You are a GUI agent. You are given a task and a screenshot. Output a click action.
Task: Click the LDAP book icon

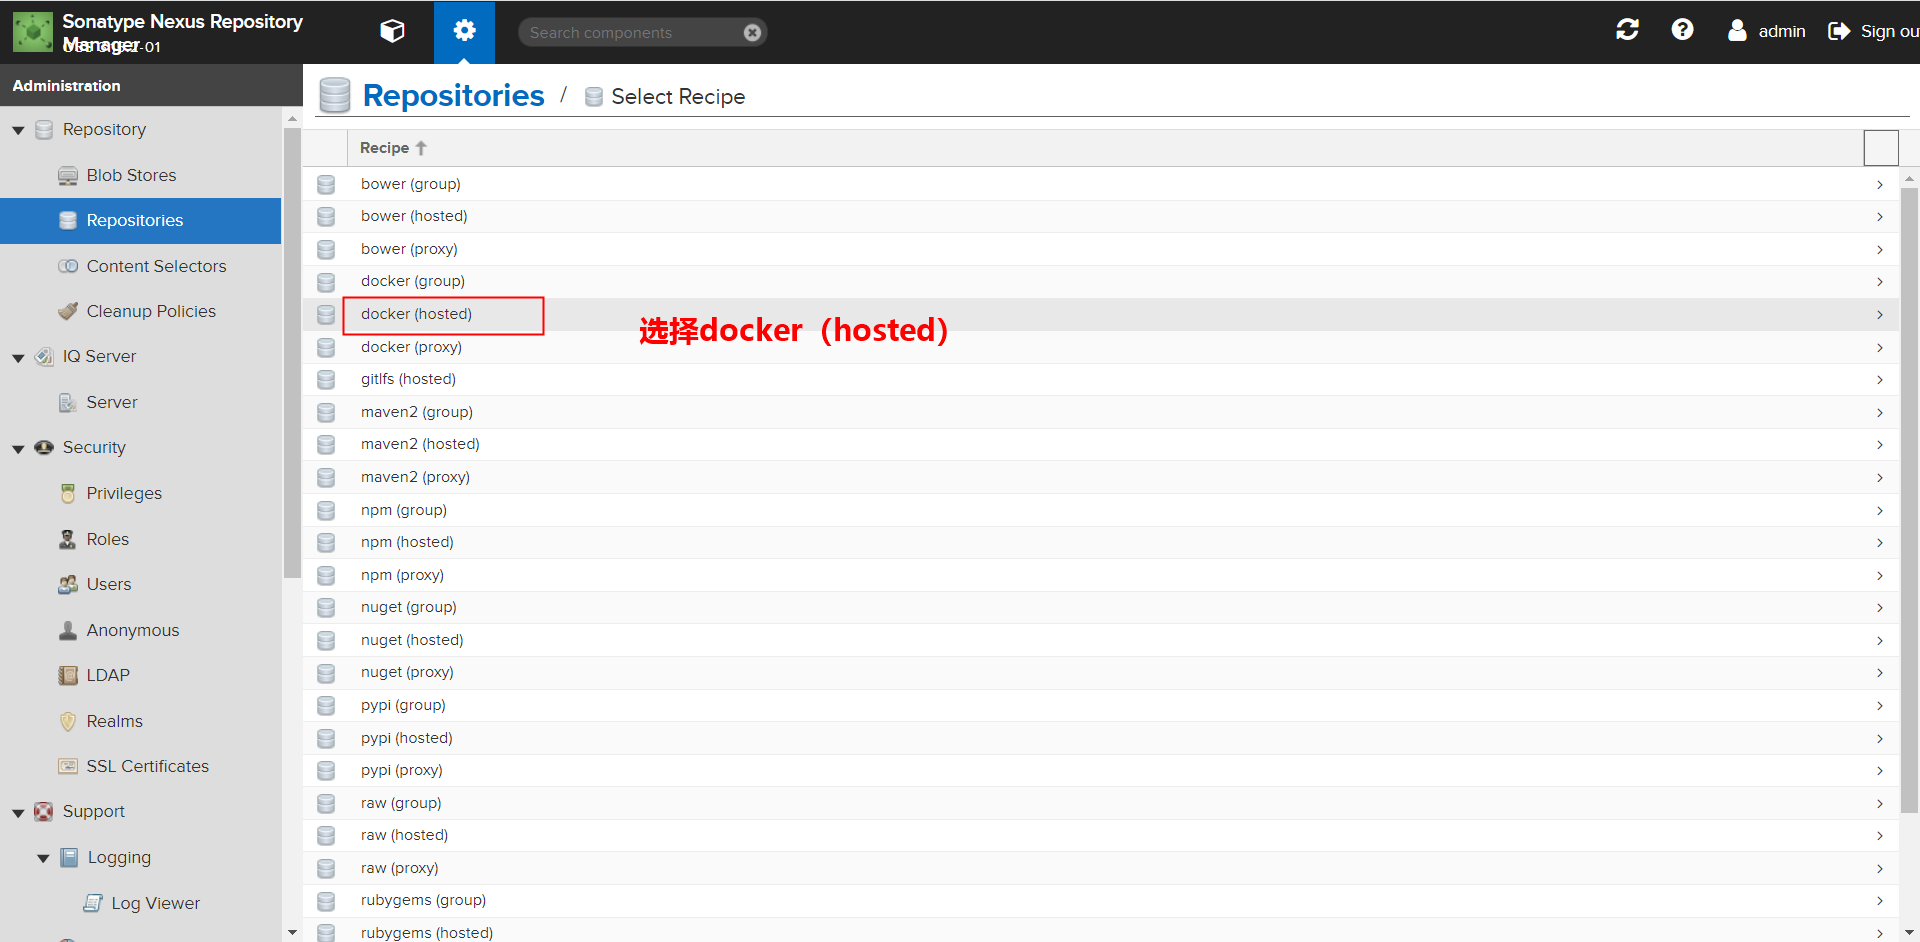tap(68, 675)
